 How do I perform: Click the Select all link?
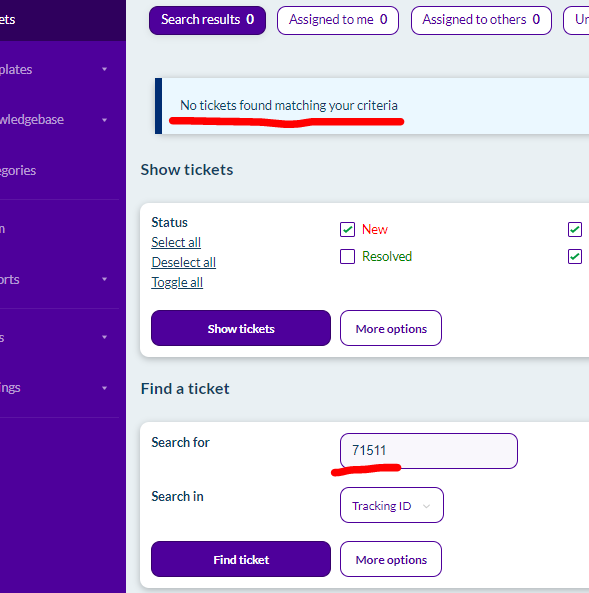(x=176, y=242)
